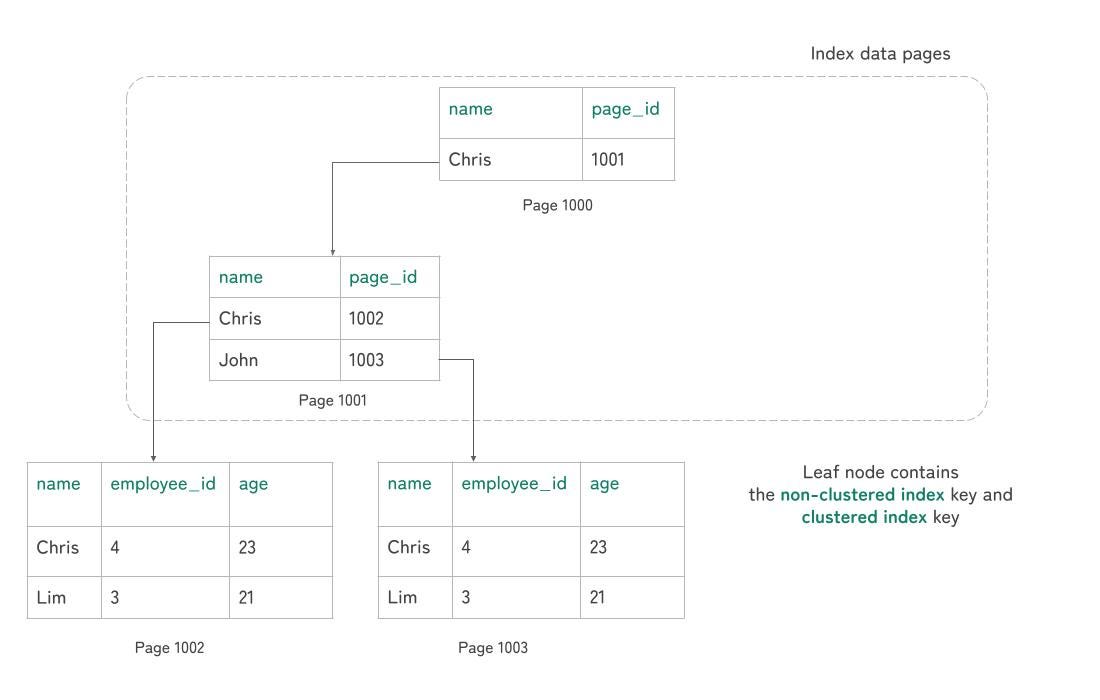Click the green 'non-clustered index' text
This screenshot has height=700, width=1100.
click(862, 494)
